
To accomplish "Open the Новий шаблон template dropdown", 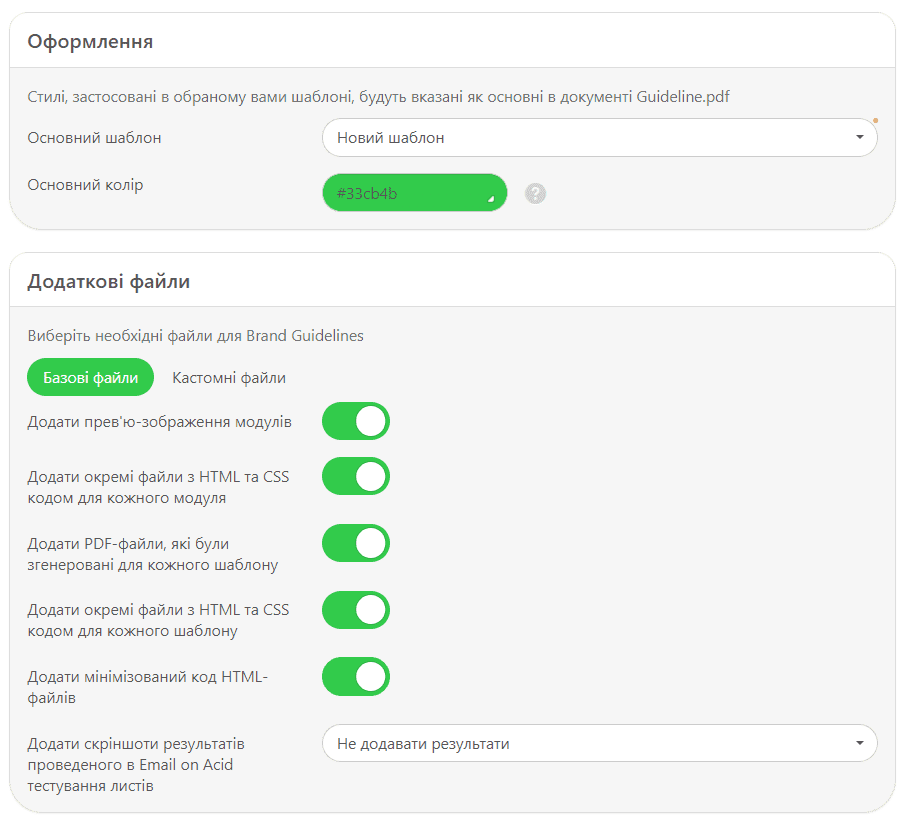I will pyautogui.click(x=599, y=137).
